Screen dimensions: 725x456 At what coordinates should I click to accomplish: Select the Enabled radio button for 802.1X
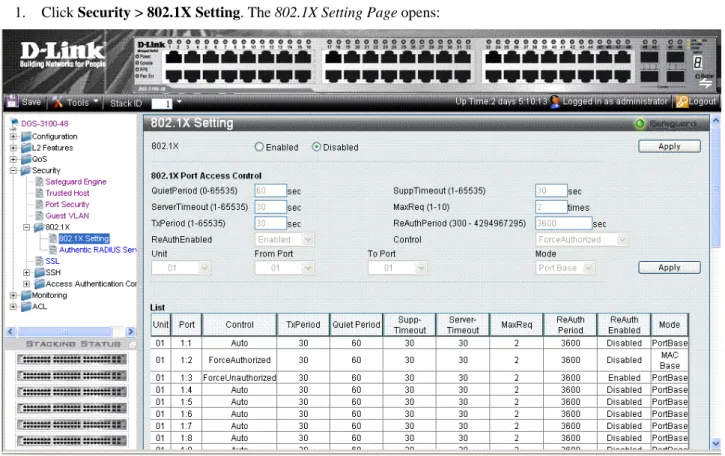pyautogui.click(x=259, y=147)
